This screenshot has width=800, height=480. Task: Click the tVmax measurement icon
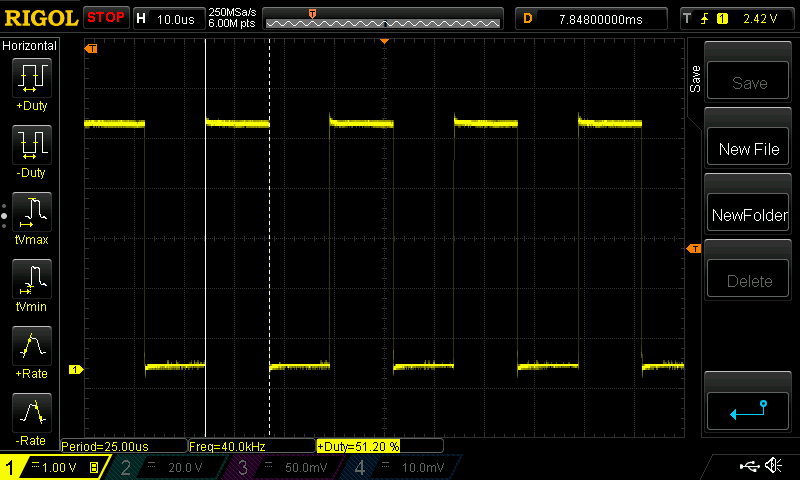pos(30,213)
